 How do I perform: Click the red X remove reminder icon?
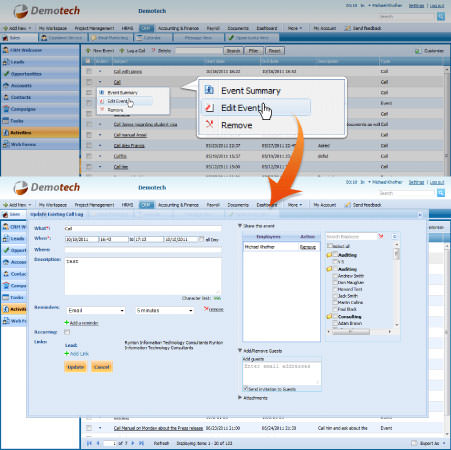click(206, 309)
